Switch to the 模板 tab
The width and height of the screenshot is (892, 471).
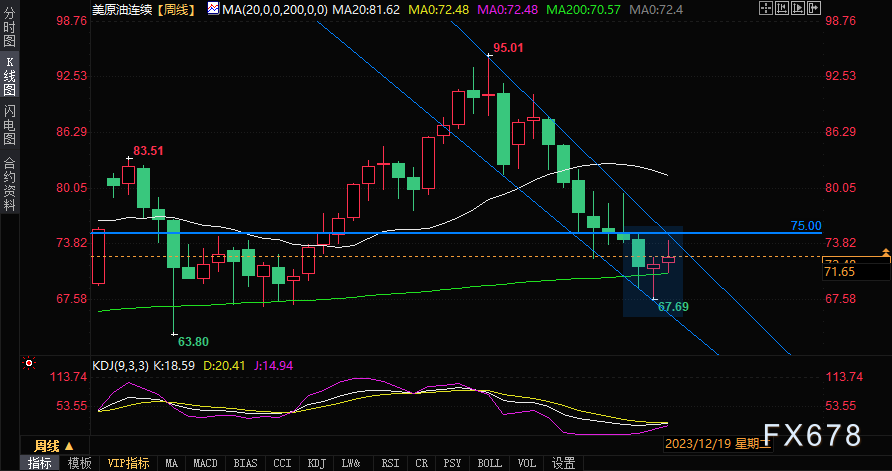tap(79, 463)
